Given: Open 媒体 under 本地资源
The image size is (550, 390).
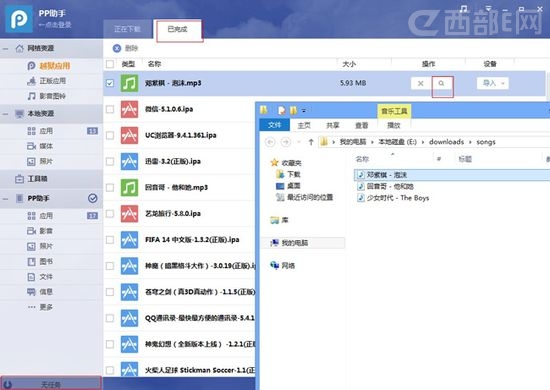Looking at the screenshot, I should tap(40, 146).
